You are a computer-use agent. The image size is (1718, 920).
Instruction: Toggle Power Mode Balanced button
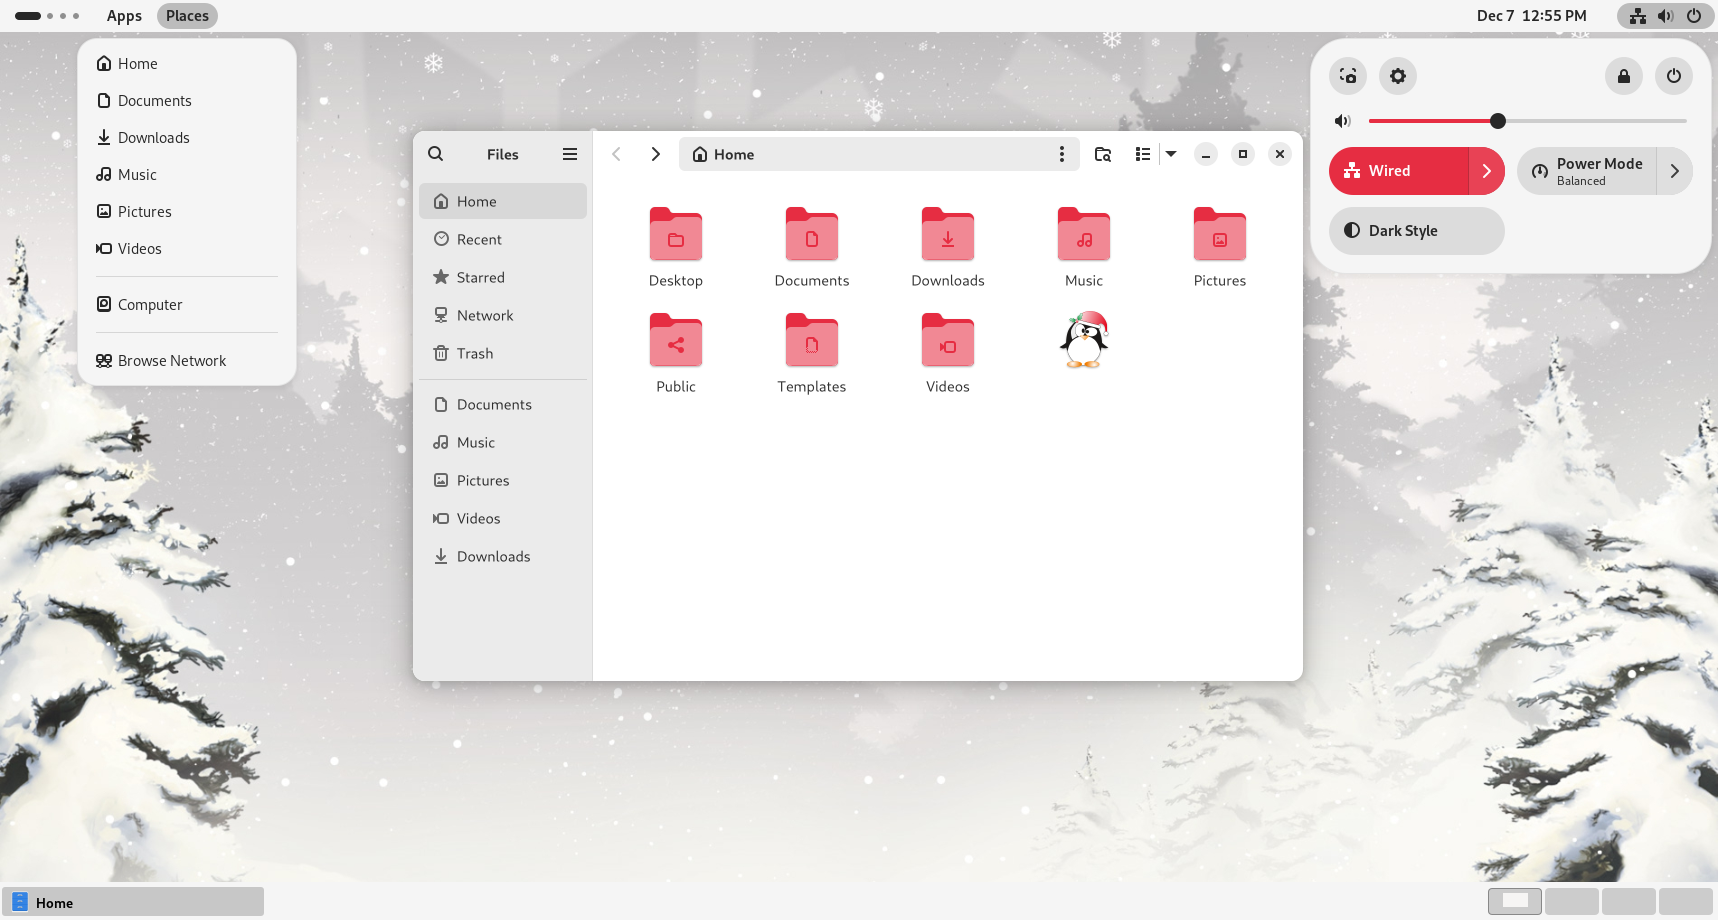pyautogui.click(x=1587, y=171)
